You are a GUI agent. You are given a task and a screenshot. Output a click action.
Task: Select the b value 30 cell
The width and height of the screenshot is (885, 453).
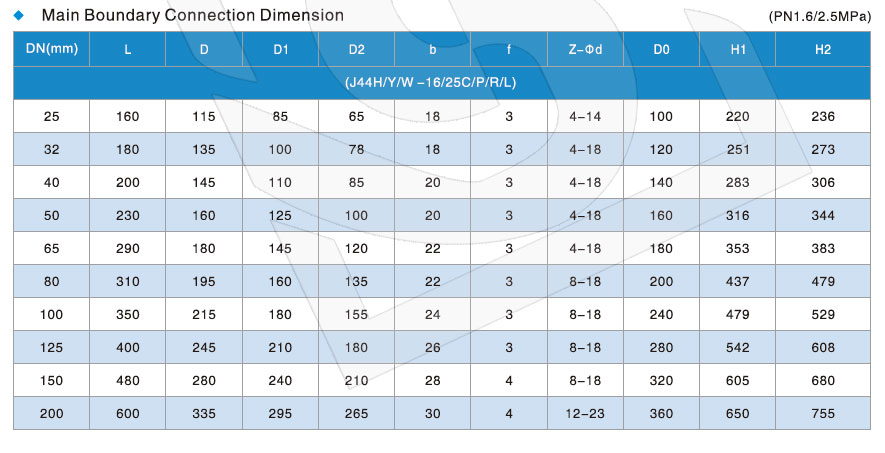pos(432,413)
